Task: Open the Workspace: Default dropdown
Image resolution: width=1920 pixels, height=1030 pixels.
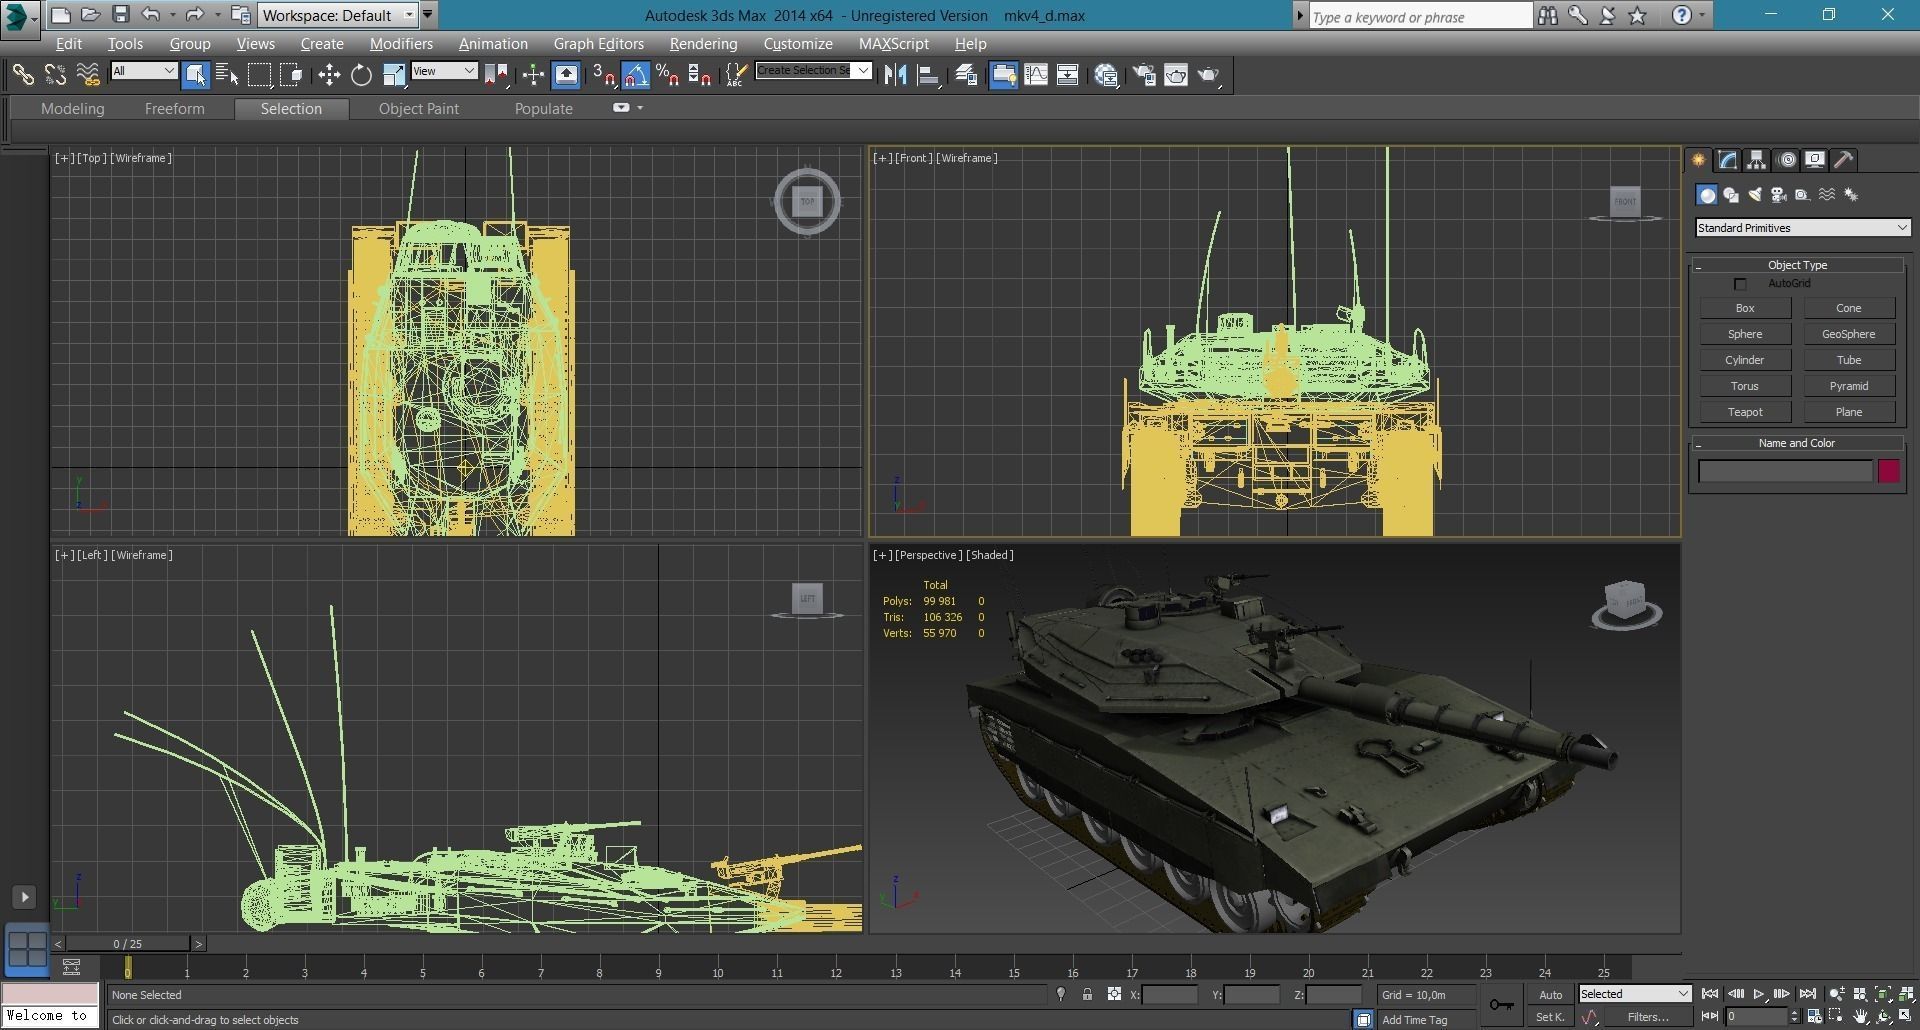Action: [x=337, y=15]
